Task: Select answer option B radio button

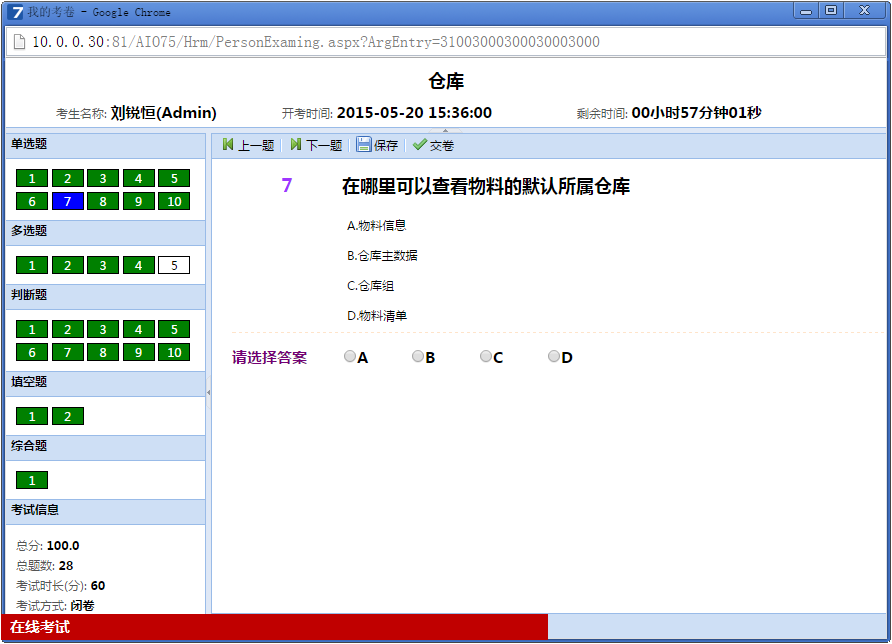Action: [x=418, y=356]
